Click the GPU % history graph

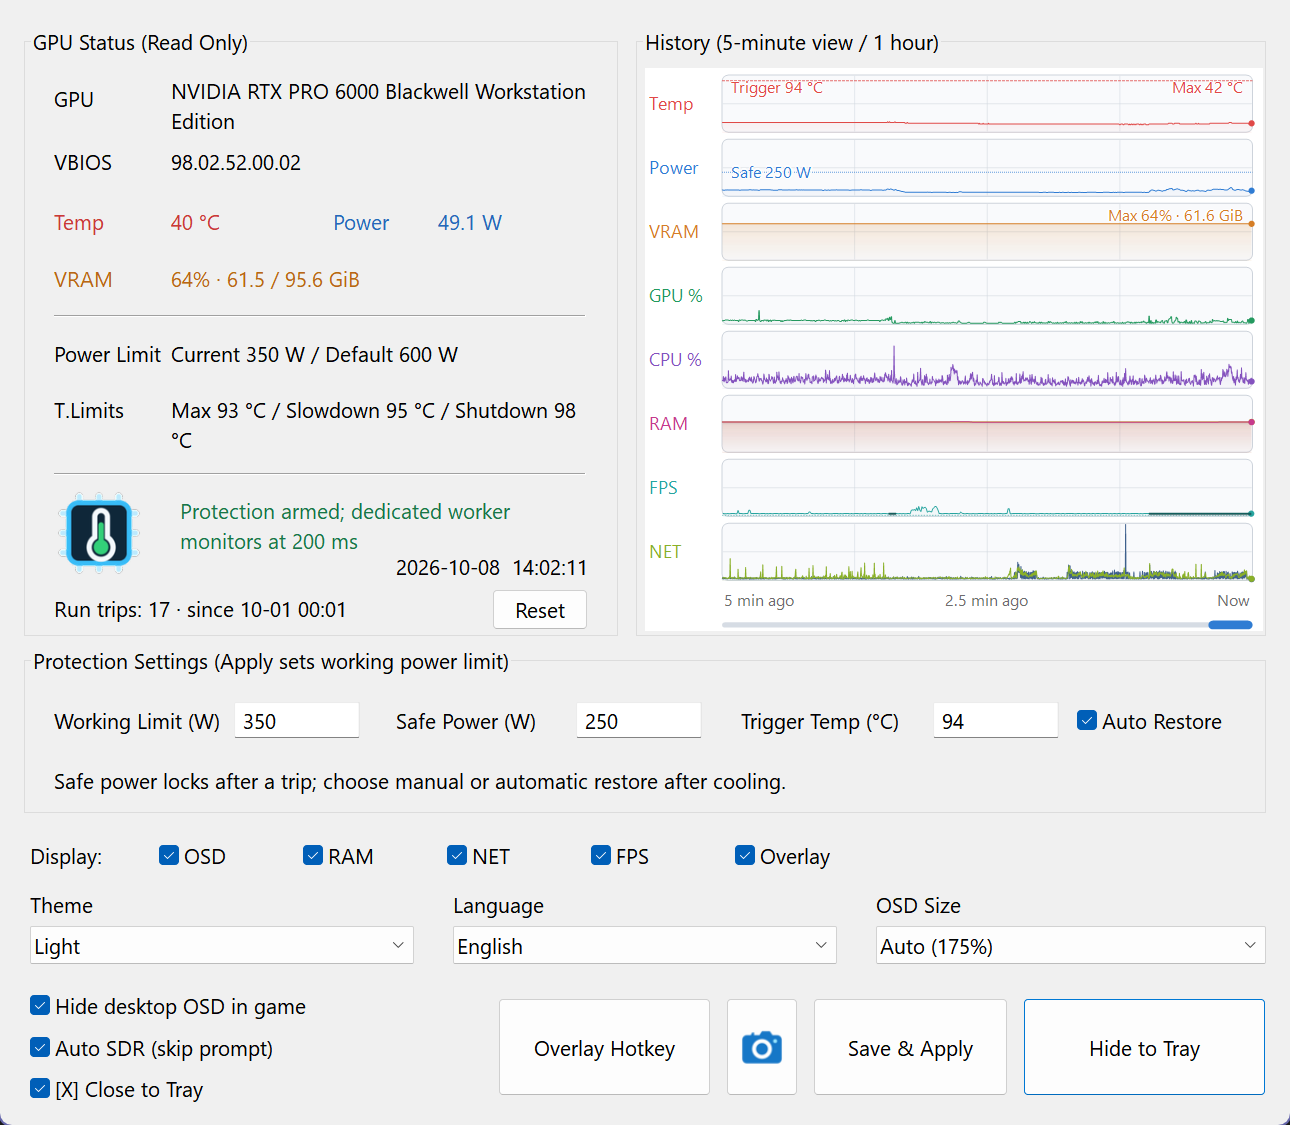[x=987, y=296]
